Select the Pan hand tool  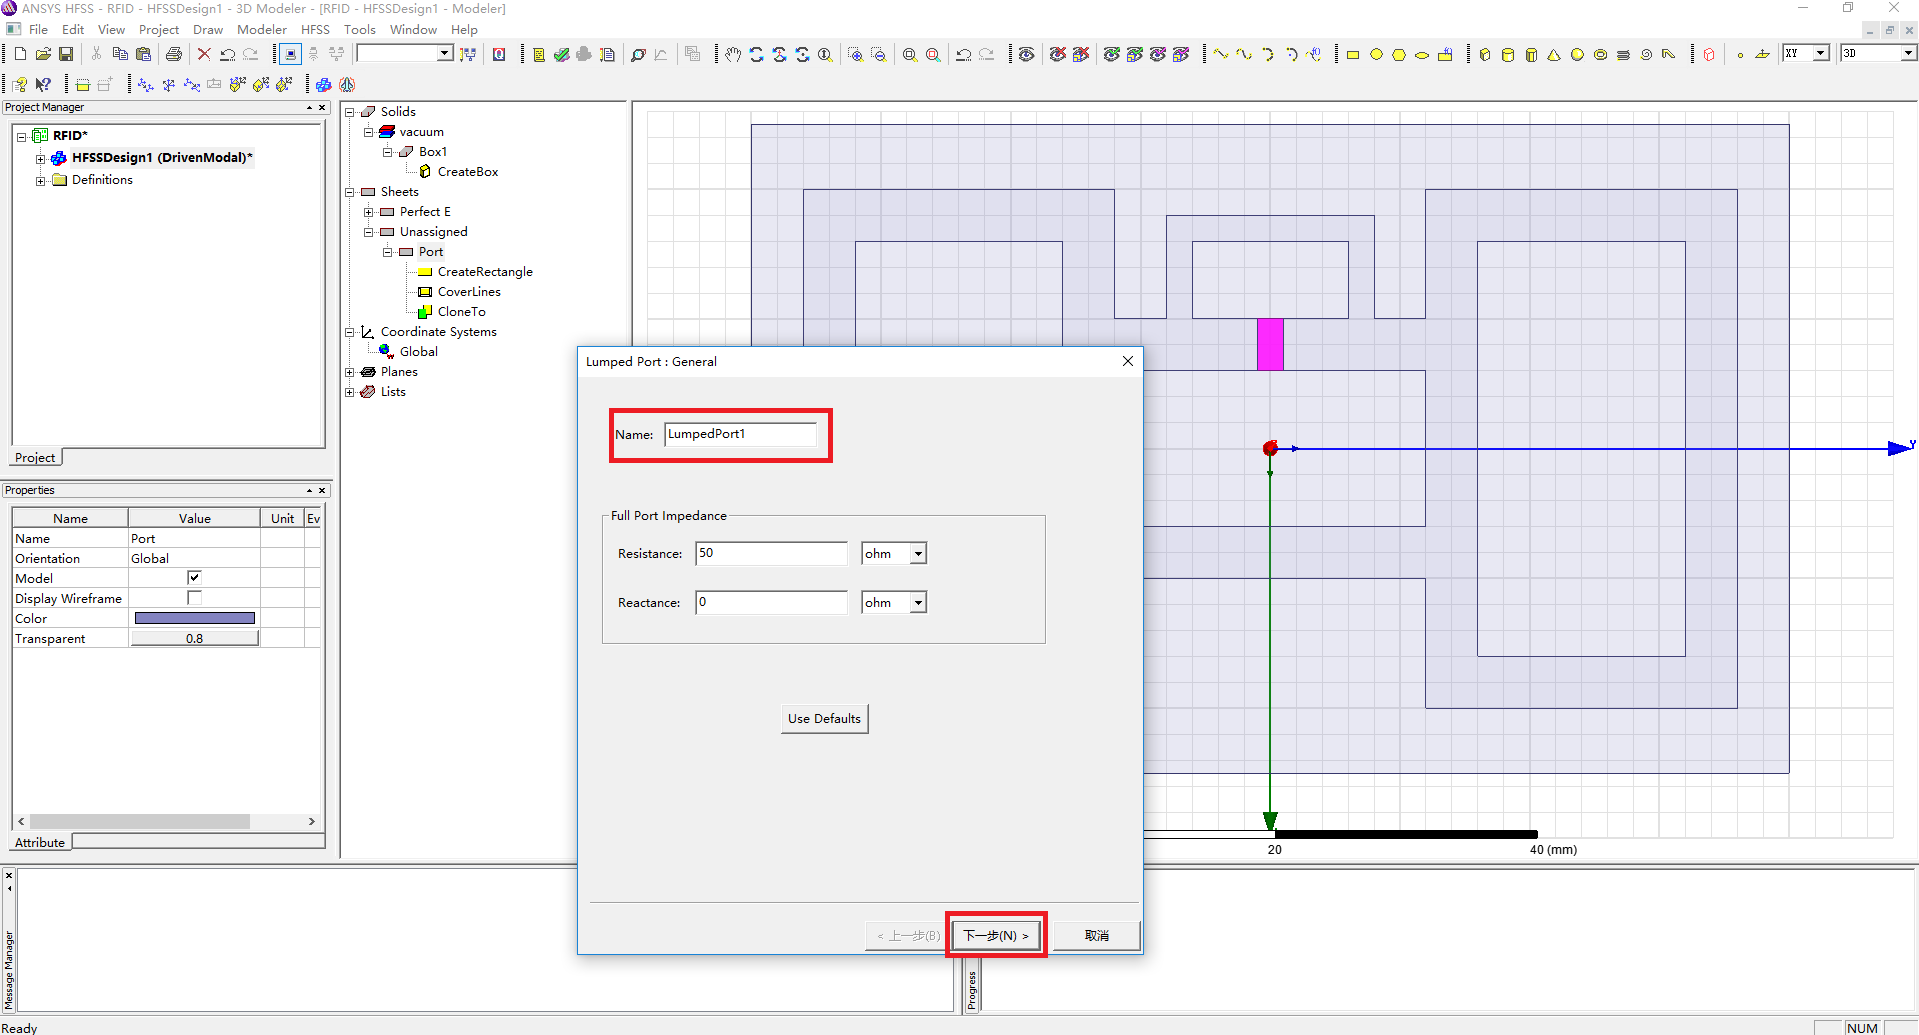733,54
